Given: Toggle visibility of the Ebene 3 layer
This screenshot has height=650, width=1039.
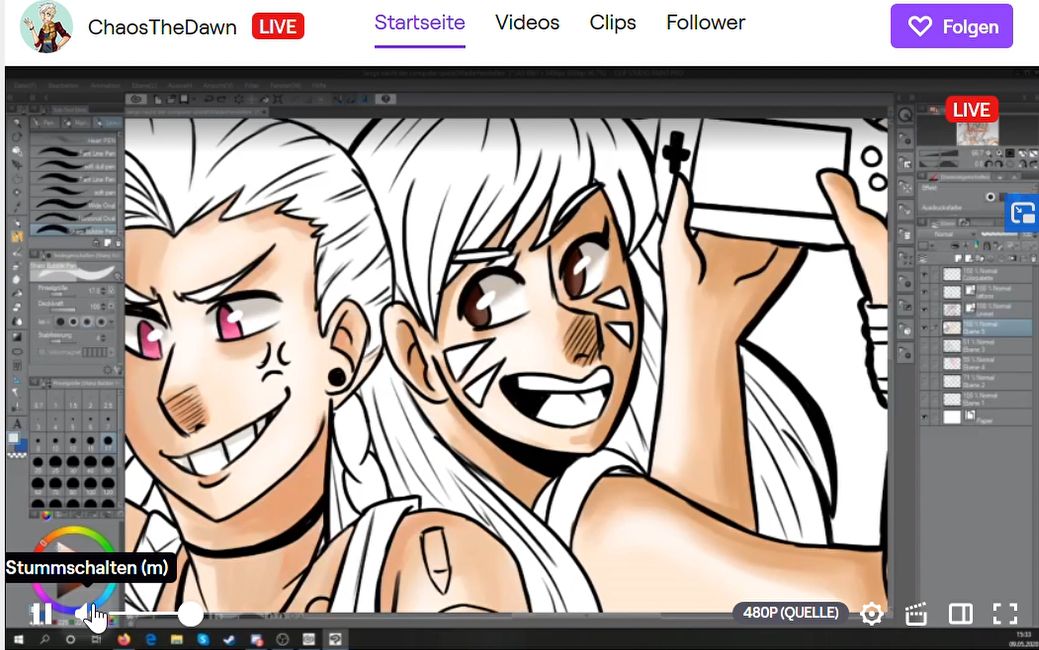Looking at the screenshot, I should (924, 345).
